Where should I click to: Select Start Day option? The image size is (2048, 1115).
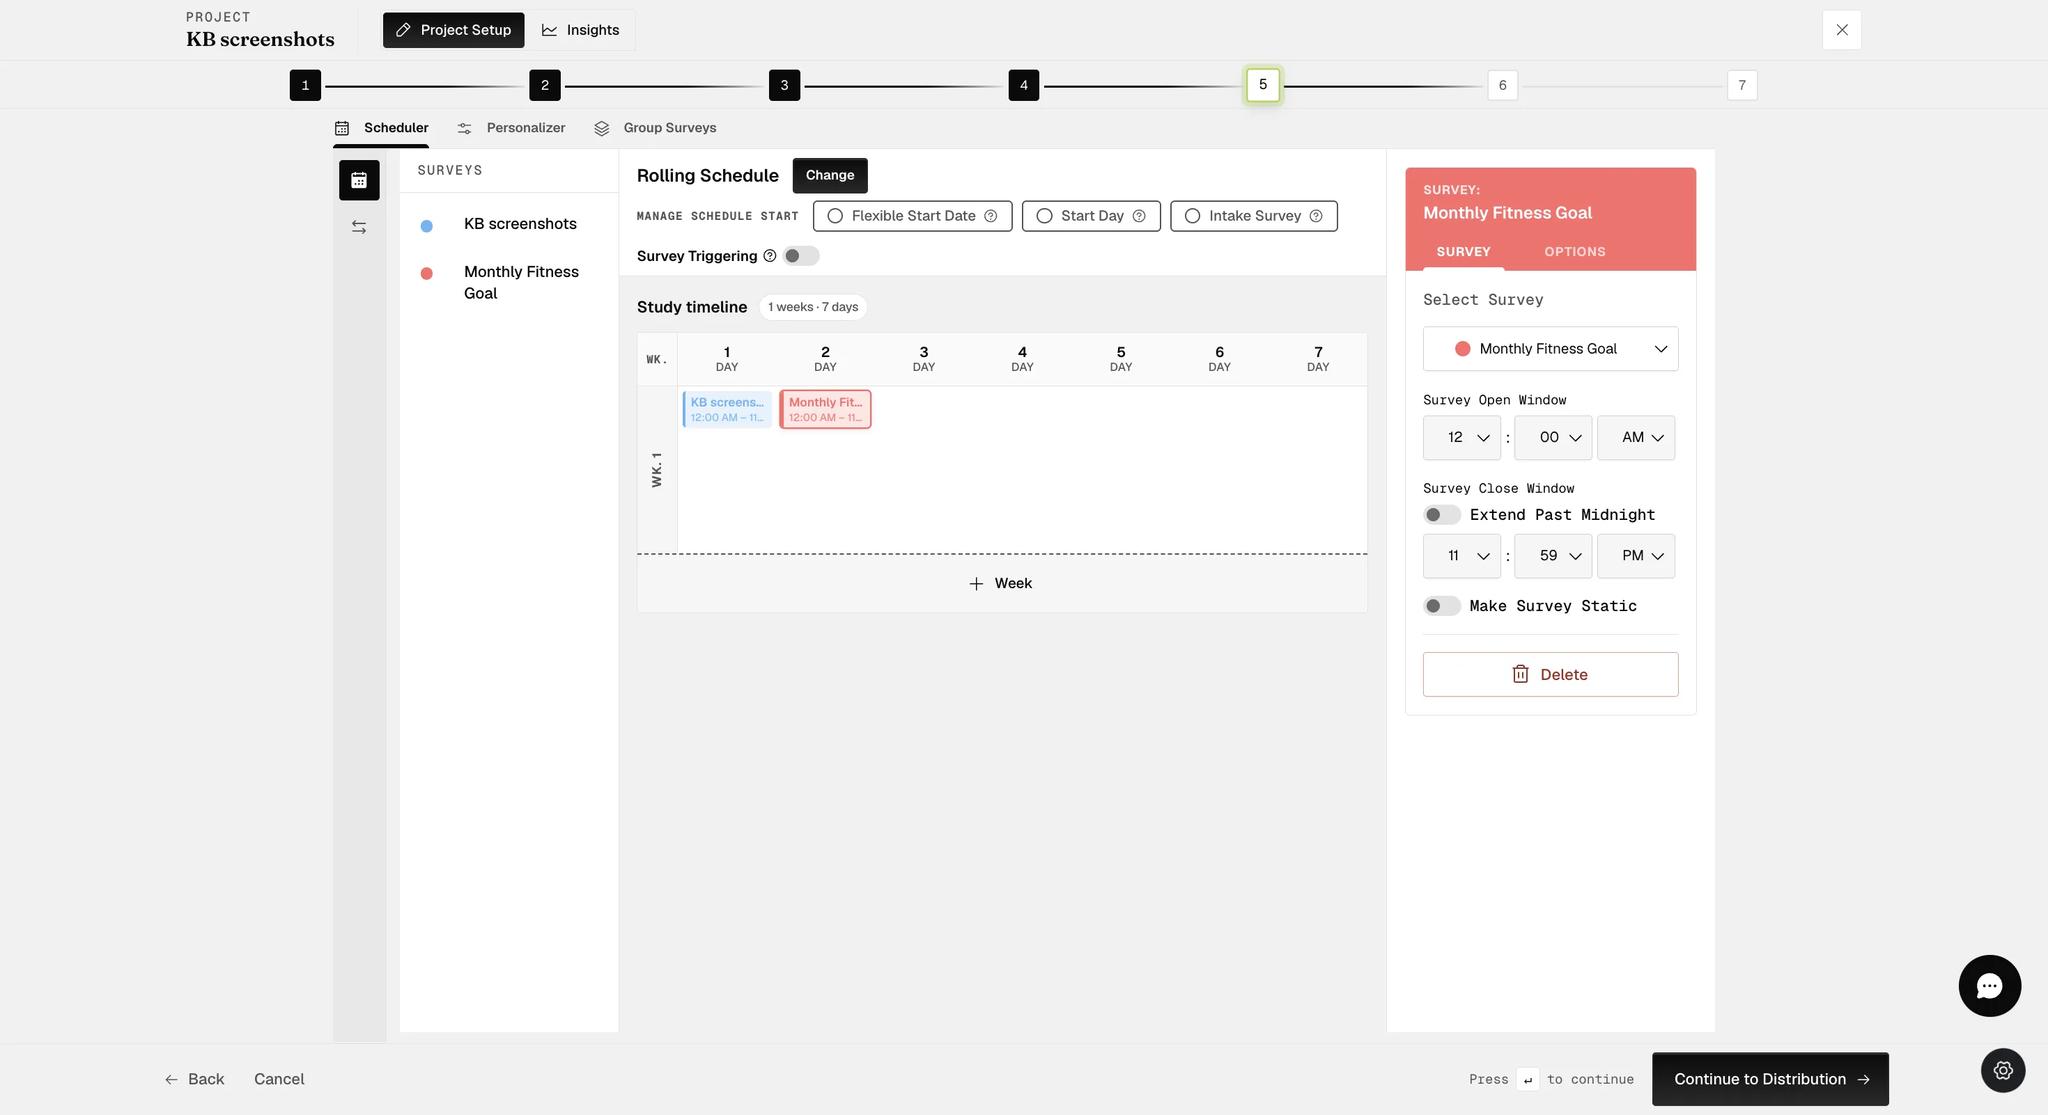1091,216
